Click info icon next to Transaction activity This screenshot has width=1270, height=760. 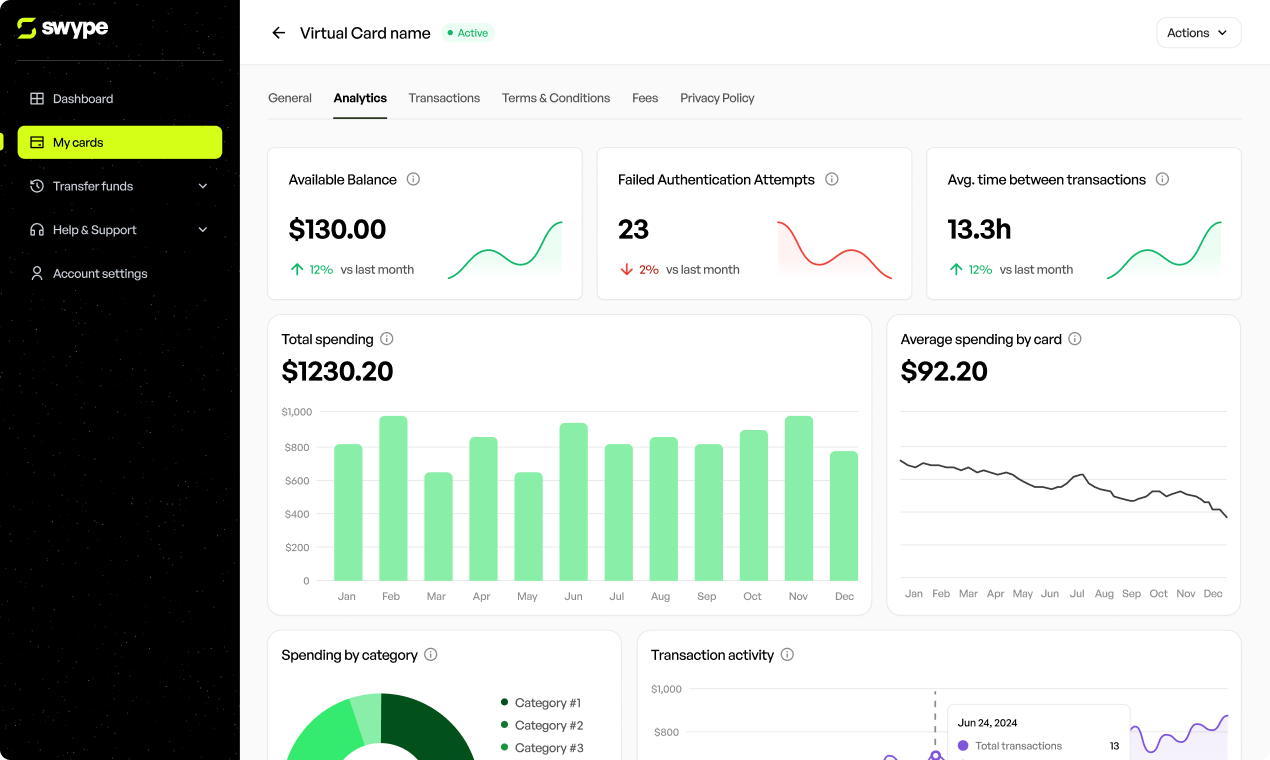click(x=787, y=655)
